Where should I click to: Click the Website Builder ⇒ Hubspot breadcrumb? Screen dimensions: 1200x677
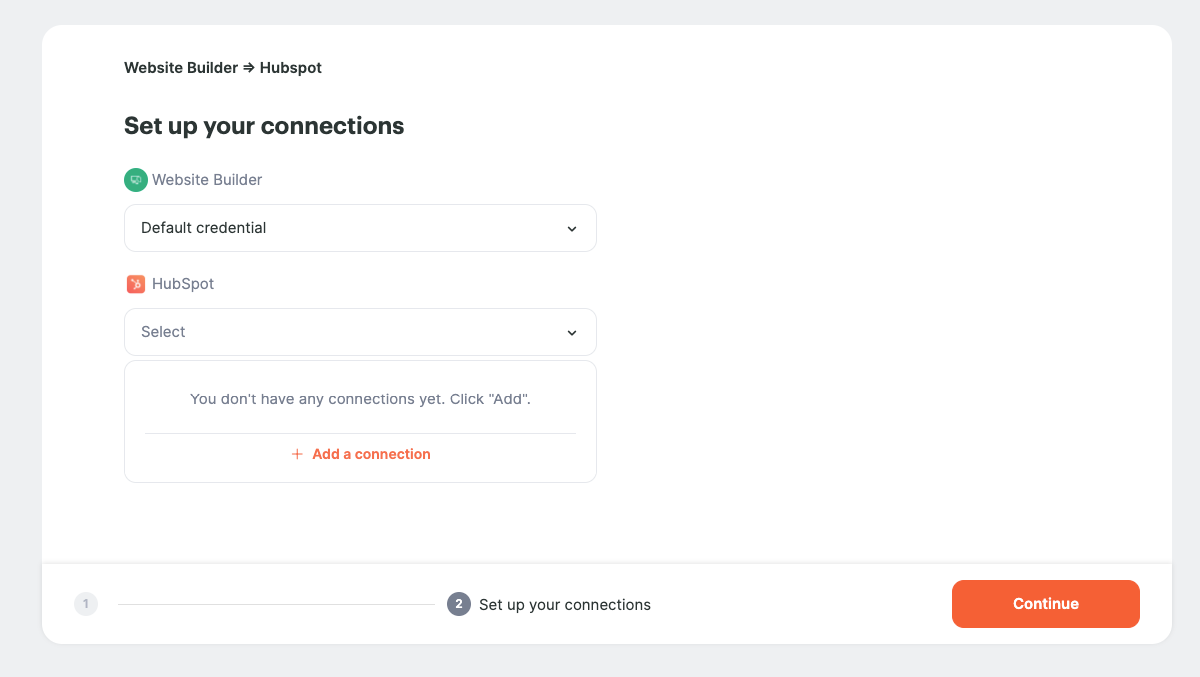click(x=223, y=68)
